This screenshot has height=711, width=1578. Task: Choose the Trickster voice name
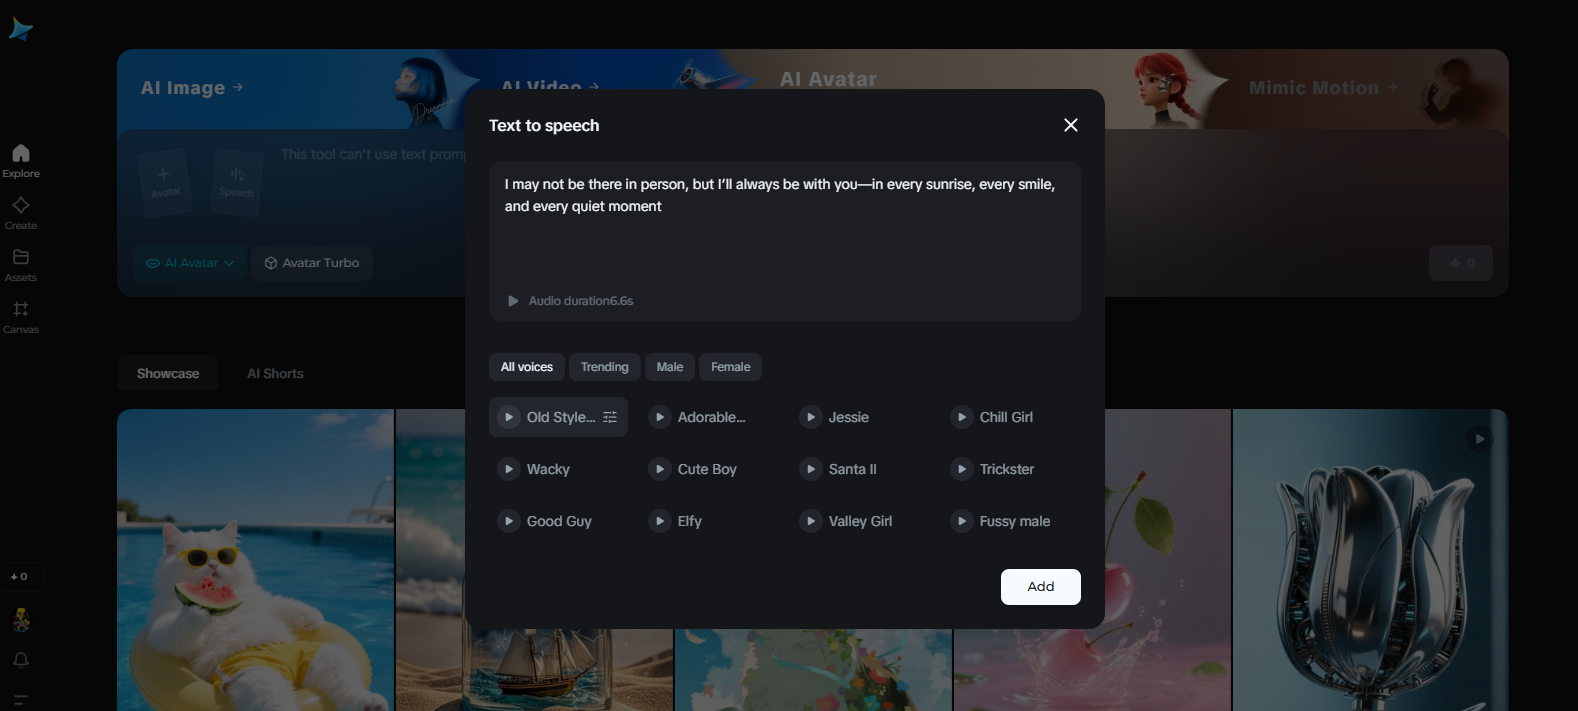(x=1007, y=469)
